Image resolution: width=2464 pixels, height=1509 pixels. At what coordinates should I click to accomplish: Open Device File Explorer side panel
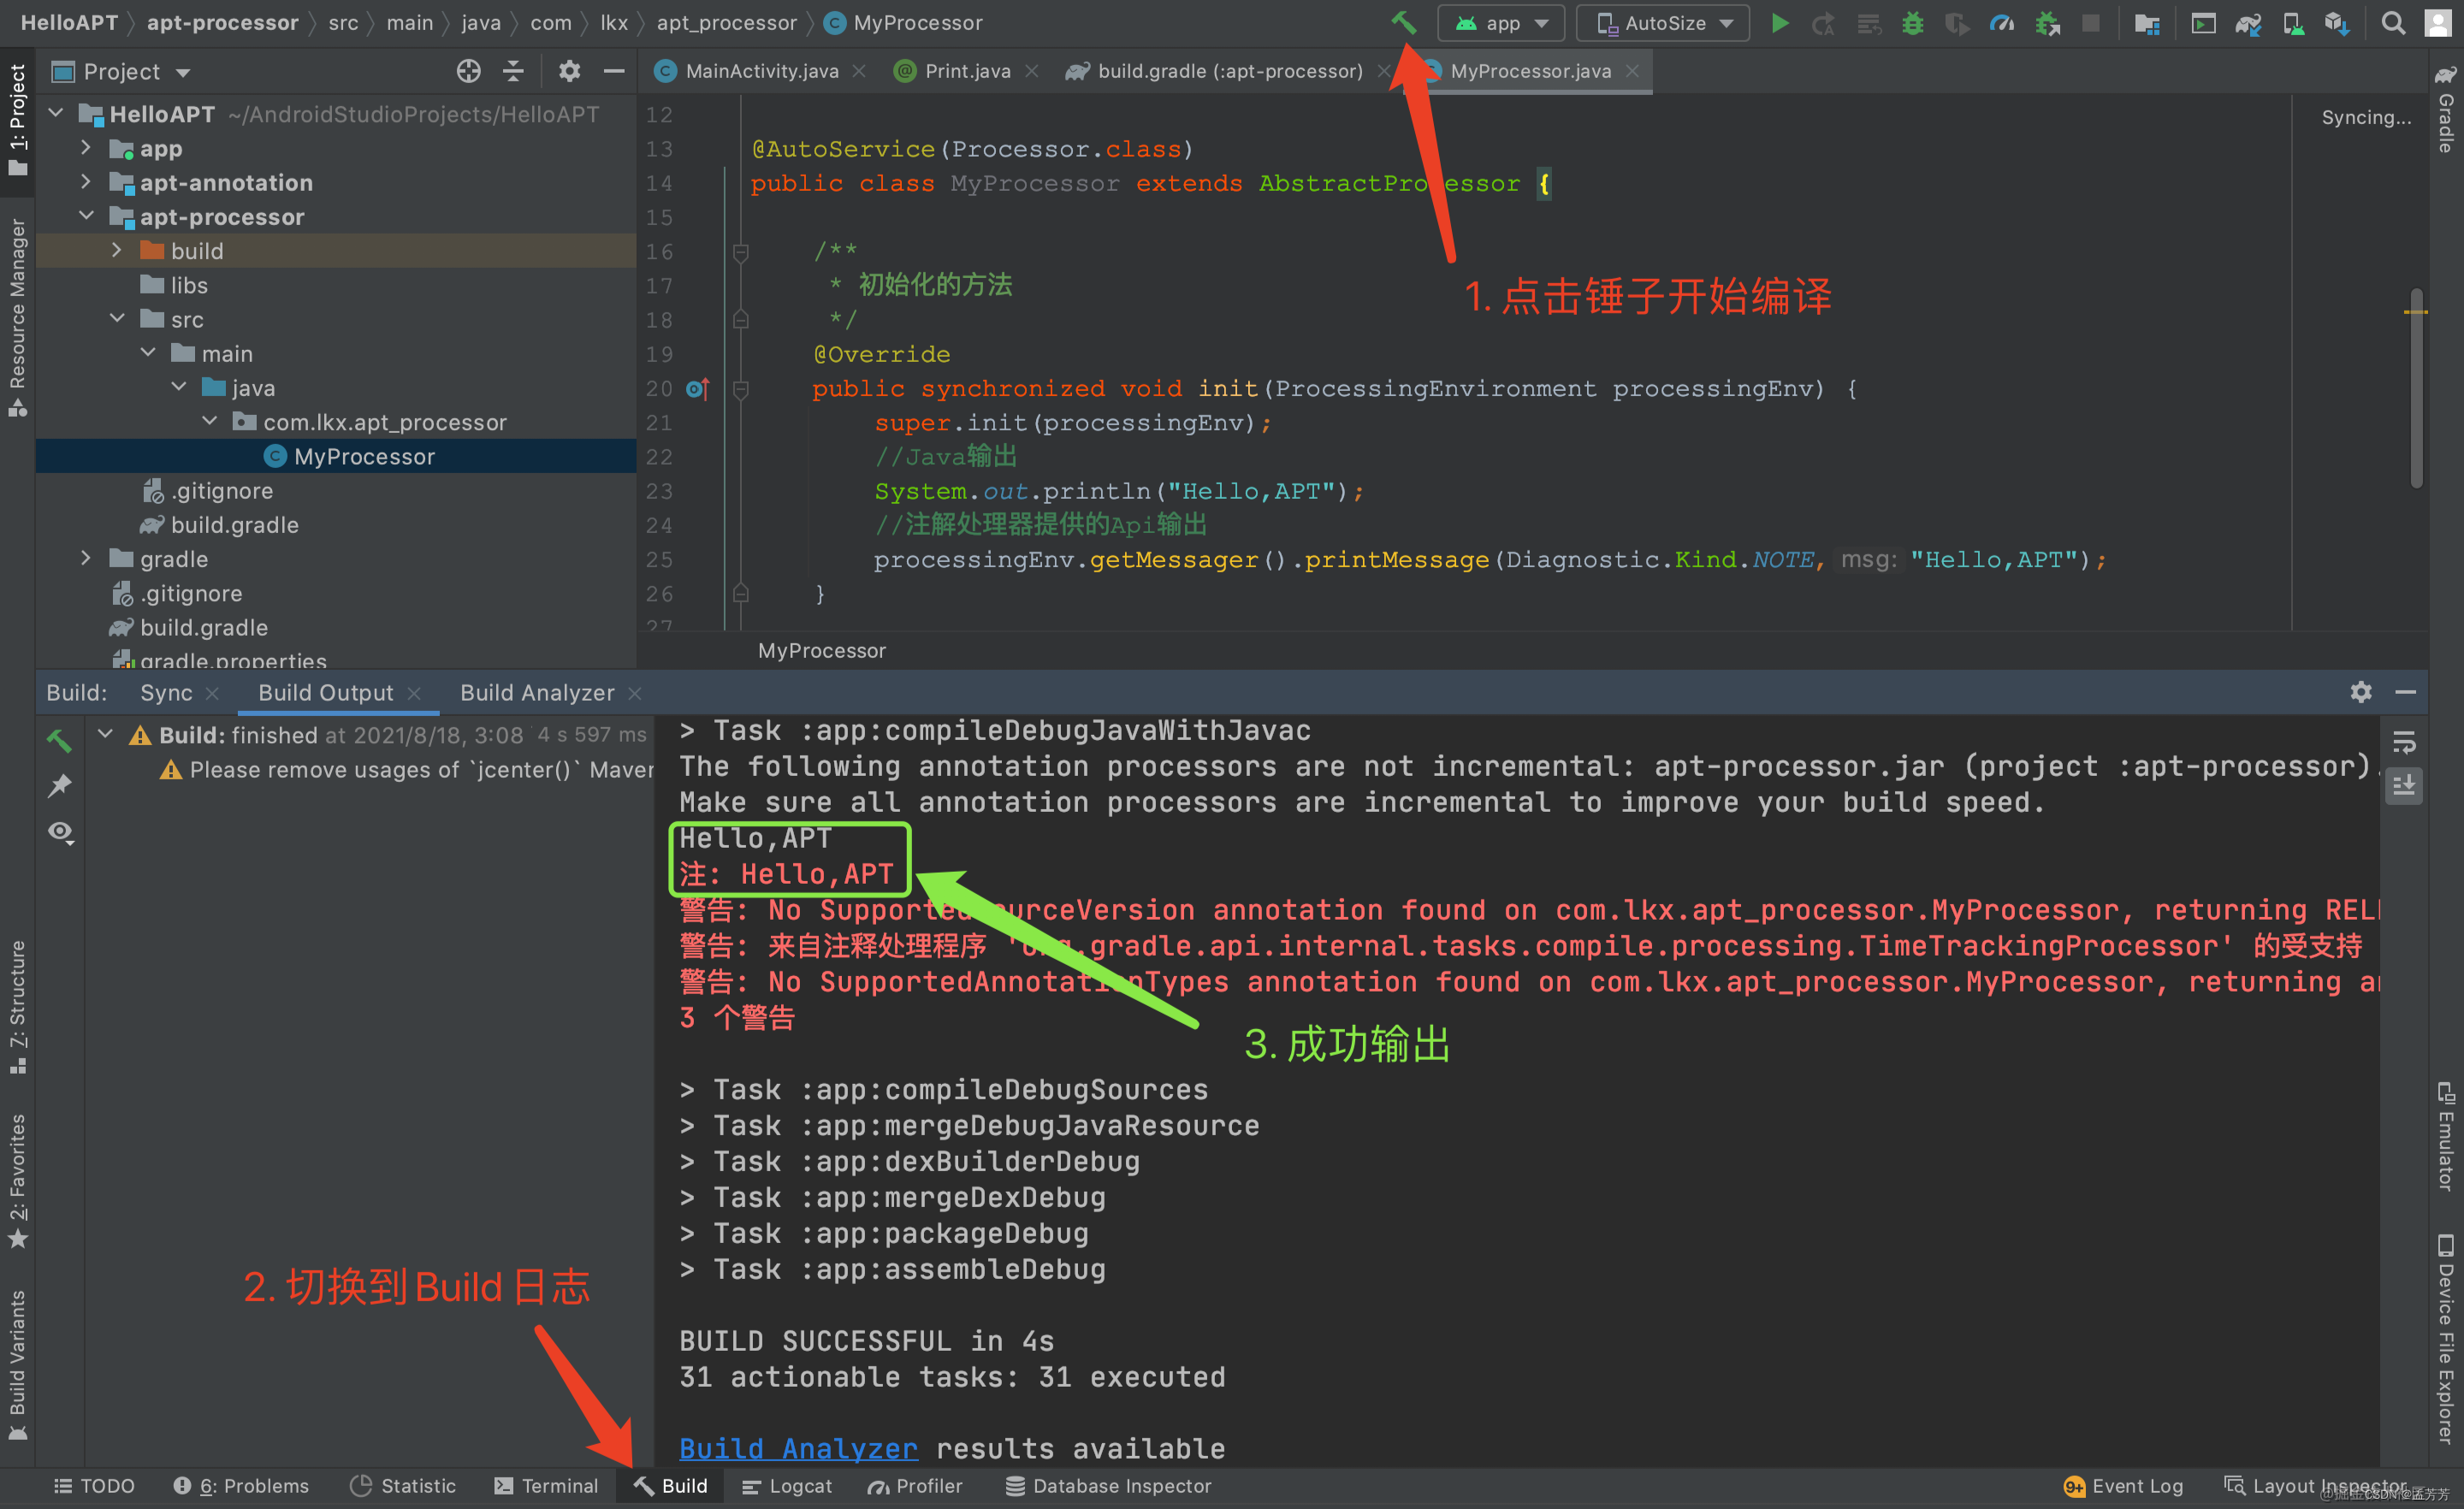click(2445, 1340)
